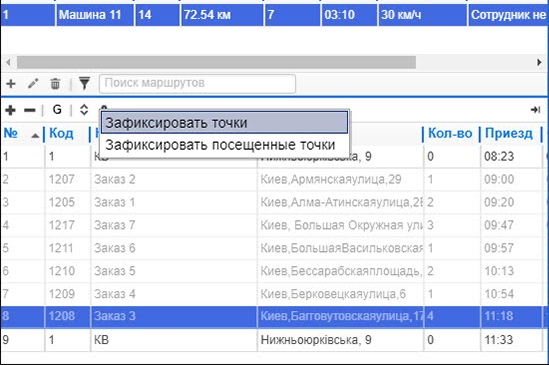549x365 pixels.
Task: Click the '72.54 км' distance cell
Action: click(222, 15)
